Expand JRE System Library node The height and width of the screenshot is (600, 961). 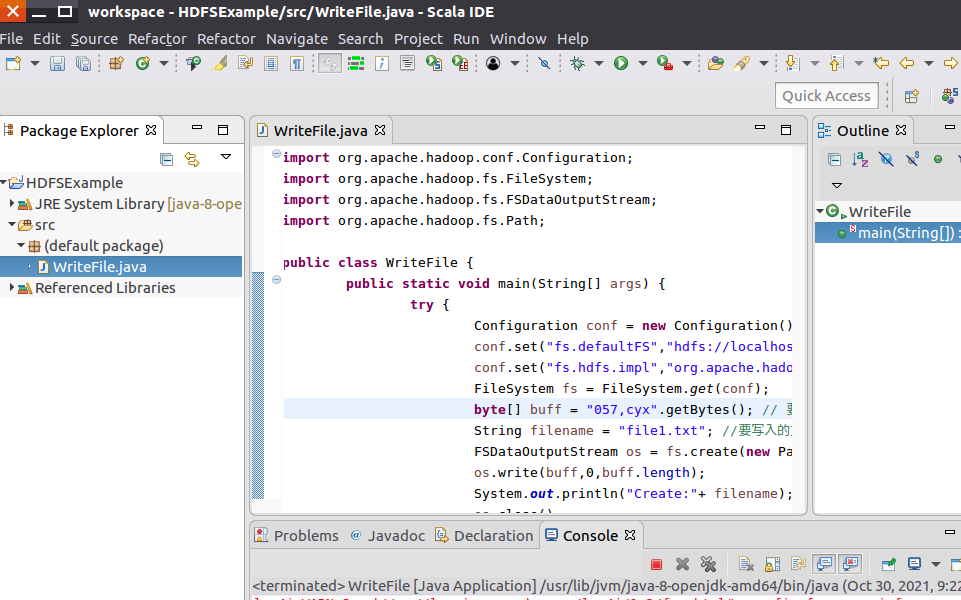pyautogui.click(x=12, y=203)
